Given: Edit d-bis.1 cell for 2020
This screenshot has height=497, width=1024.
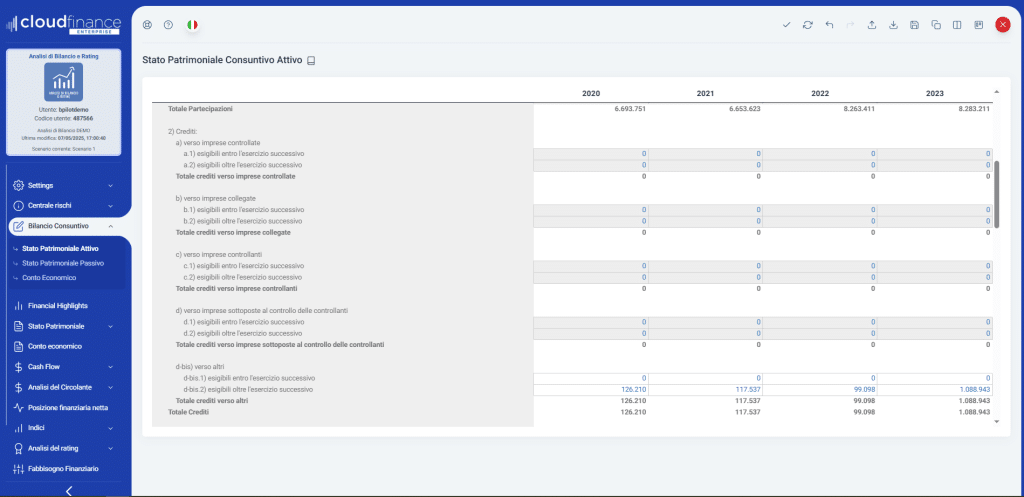Looking at the screenshot, I should tap(591, 378).
